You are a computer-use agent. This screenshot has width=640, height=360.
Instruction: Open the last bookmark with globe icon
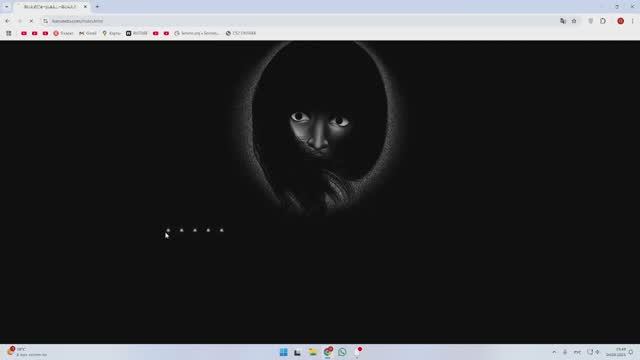click(x=241, y=33)
